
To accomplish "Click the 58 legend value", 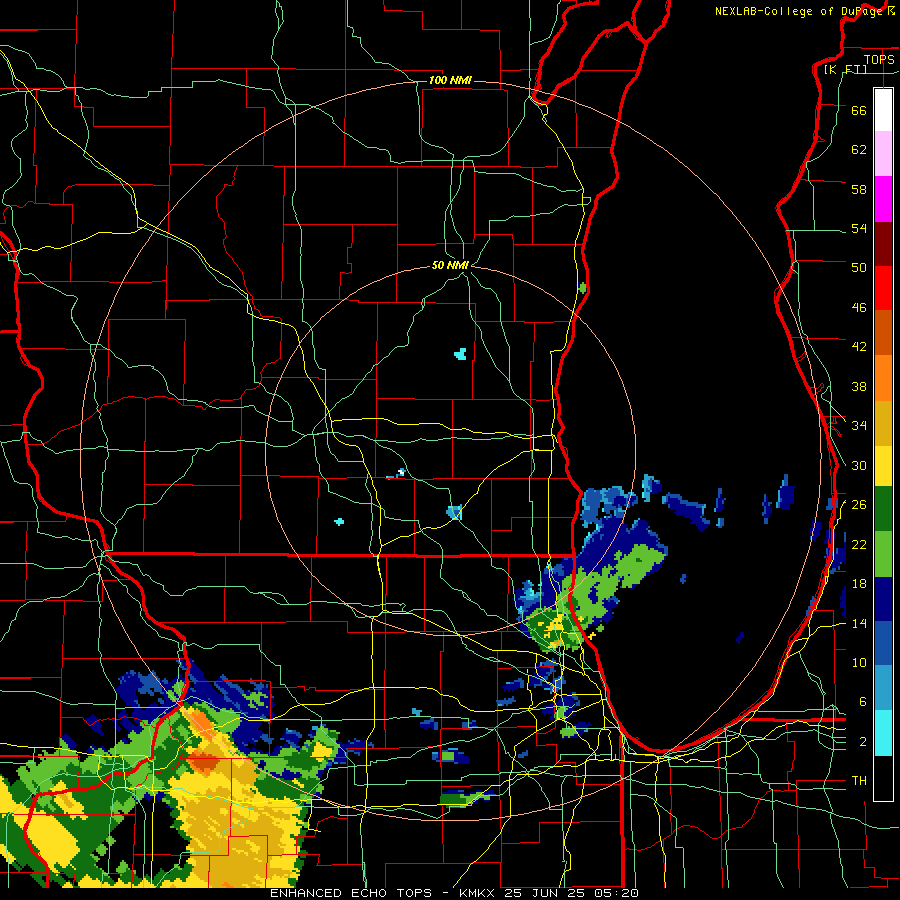I will click(x=859, y=189).
